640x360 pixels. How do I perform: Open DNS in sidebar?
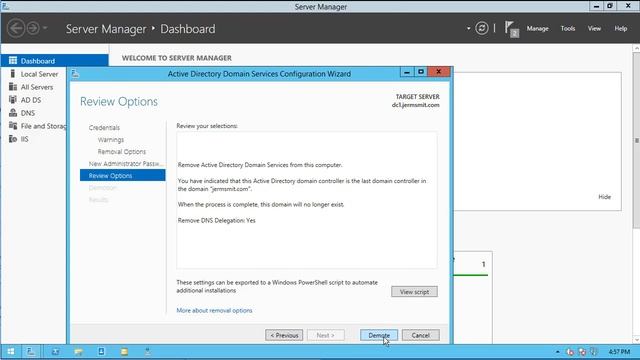click(x=28, y=113)
